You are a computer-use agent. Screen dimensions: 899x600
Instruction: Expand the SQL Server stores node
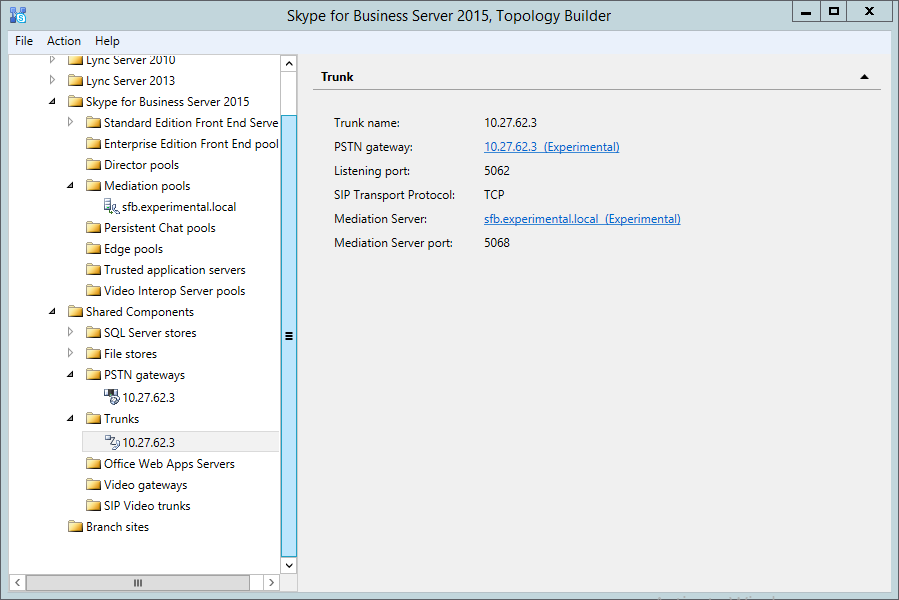click(70, 333)
